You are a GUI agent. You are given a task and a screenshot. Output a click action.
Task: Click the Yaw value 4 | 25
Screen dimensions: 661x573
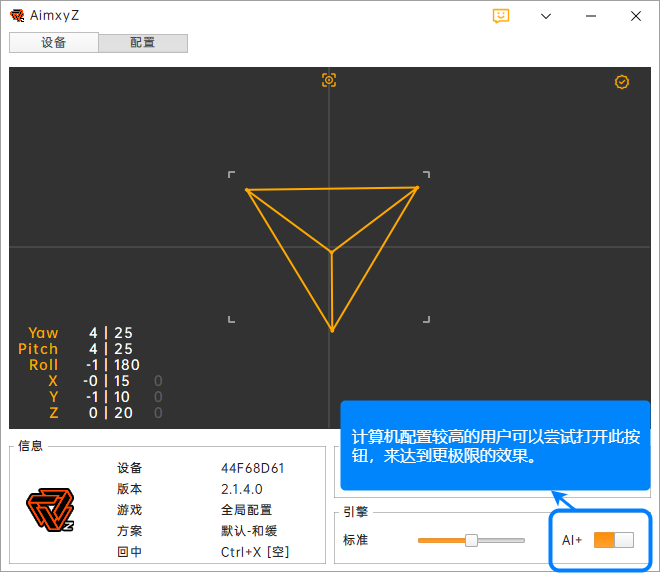pos(111,333)
